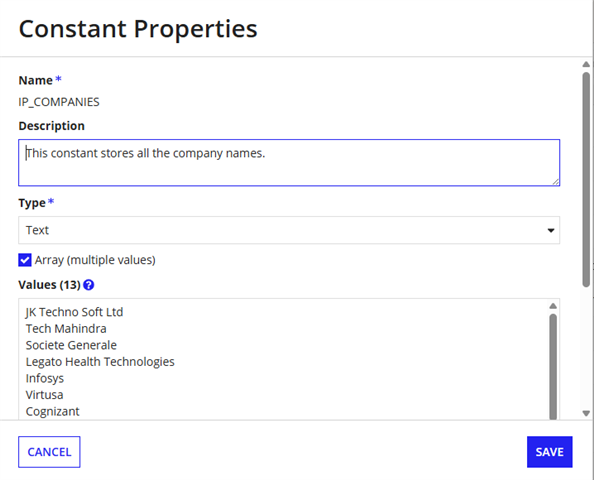Click on the 'Tech Mahindra' value line

66,328
